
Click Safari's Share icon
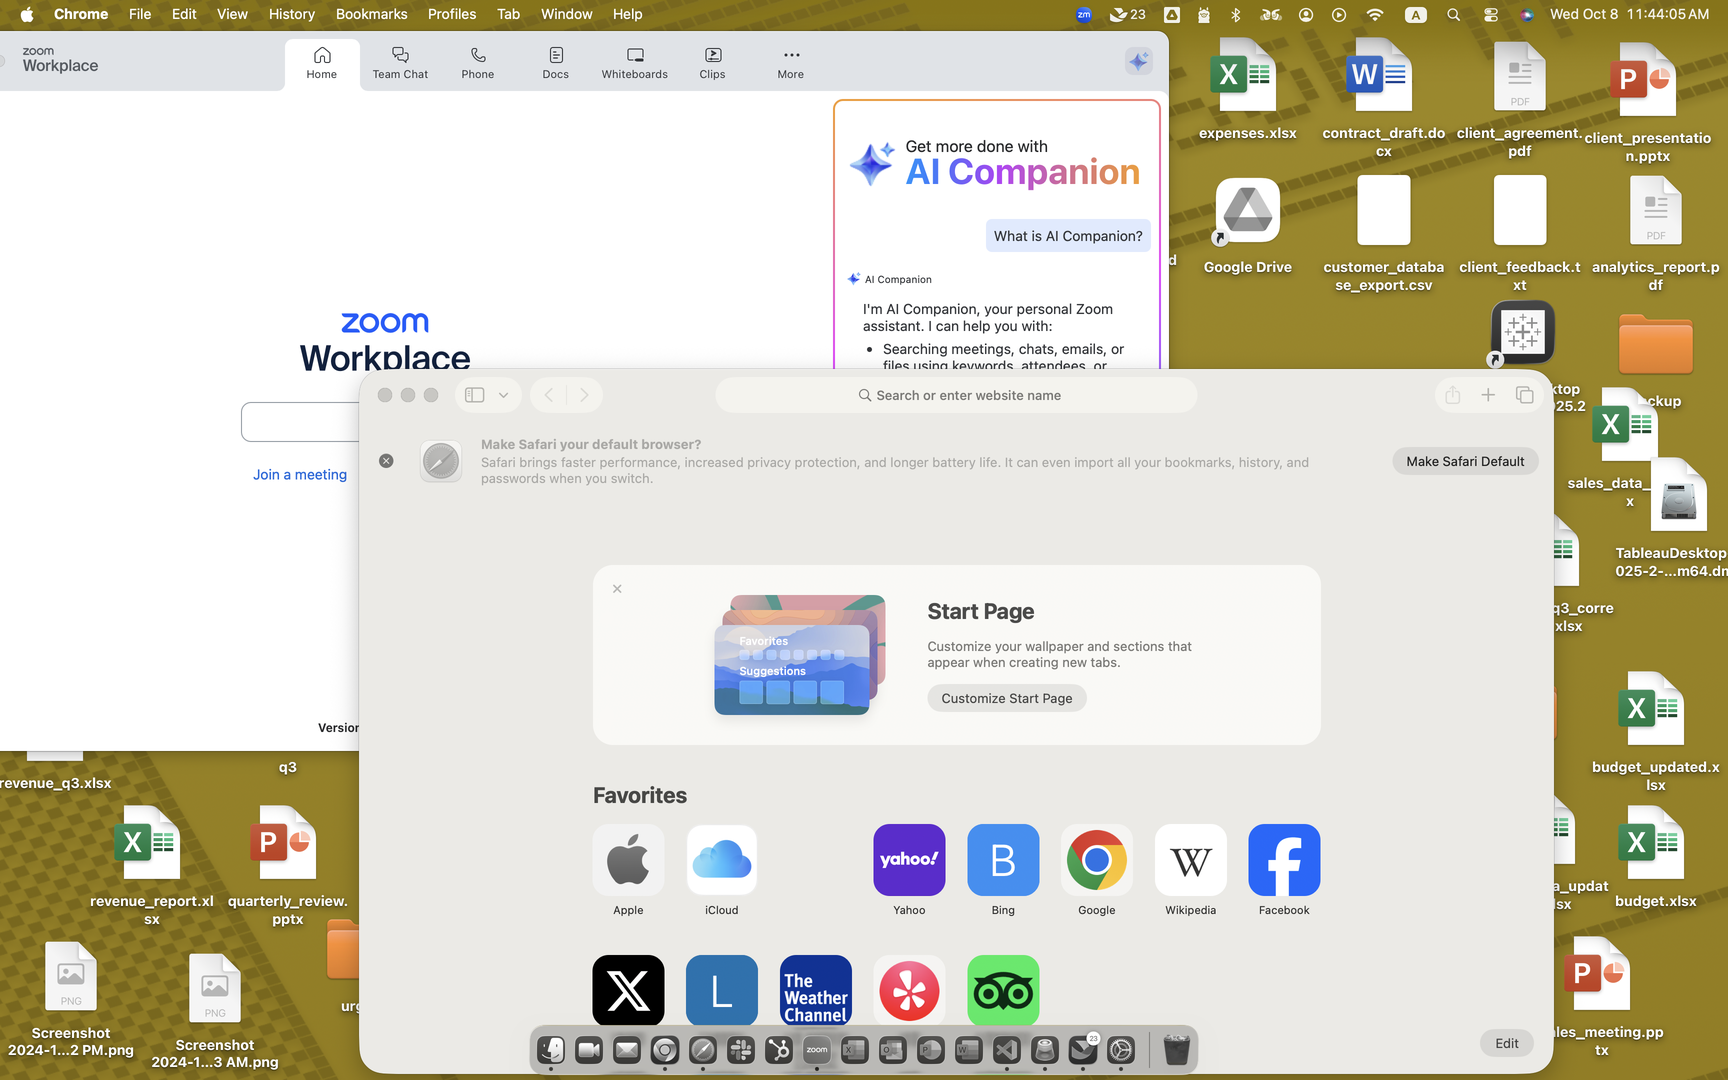1452,395
